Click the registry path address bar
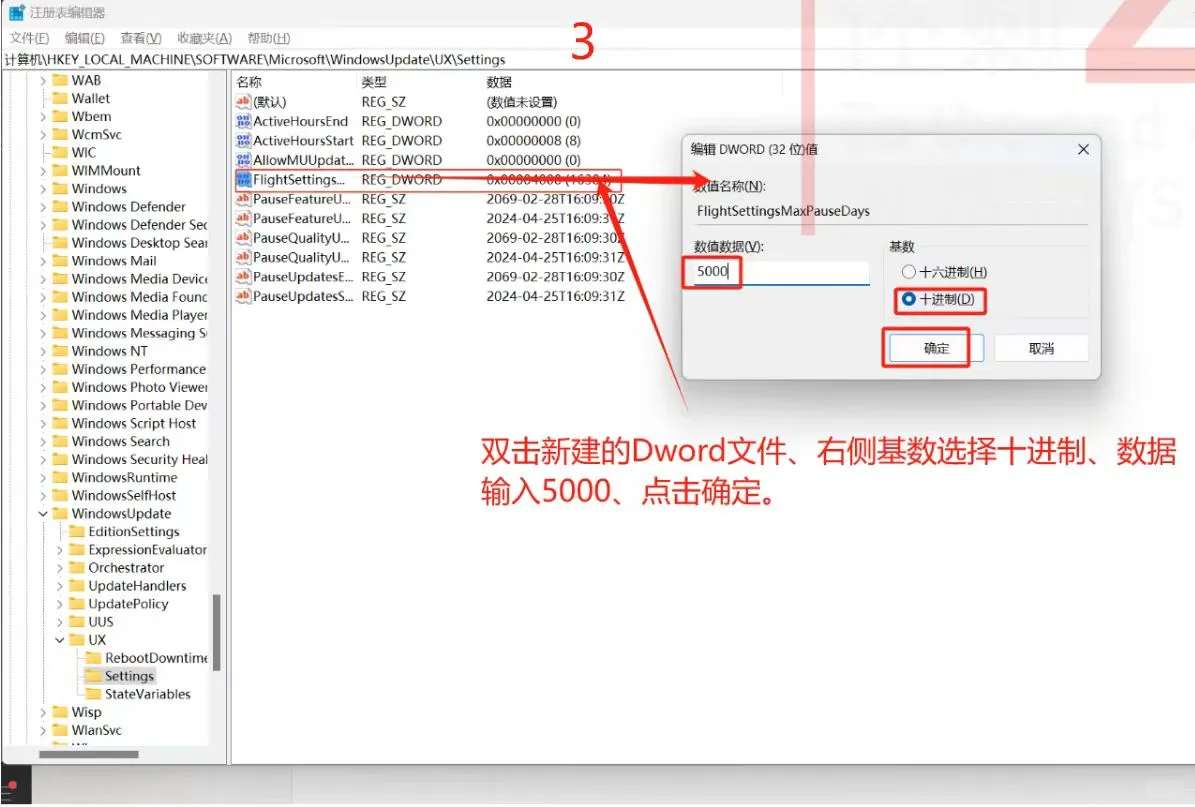The image size is (1195, 807). (x=598, y=59)
